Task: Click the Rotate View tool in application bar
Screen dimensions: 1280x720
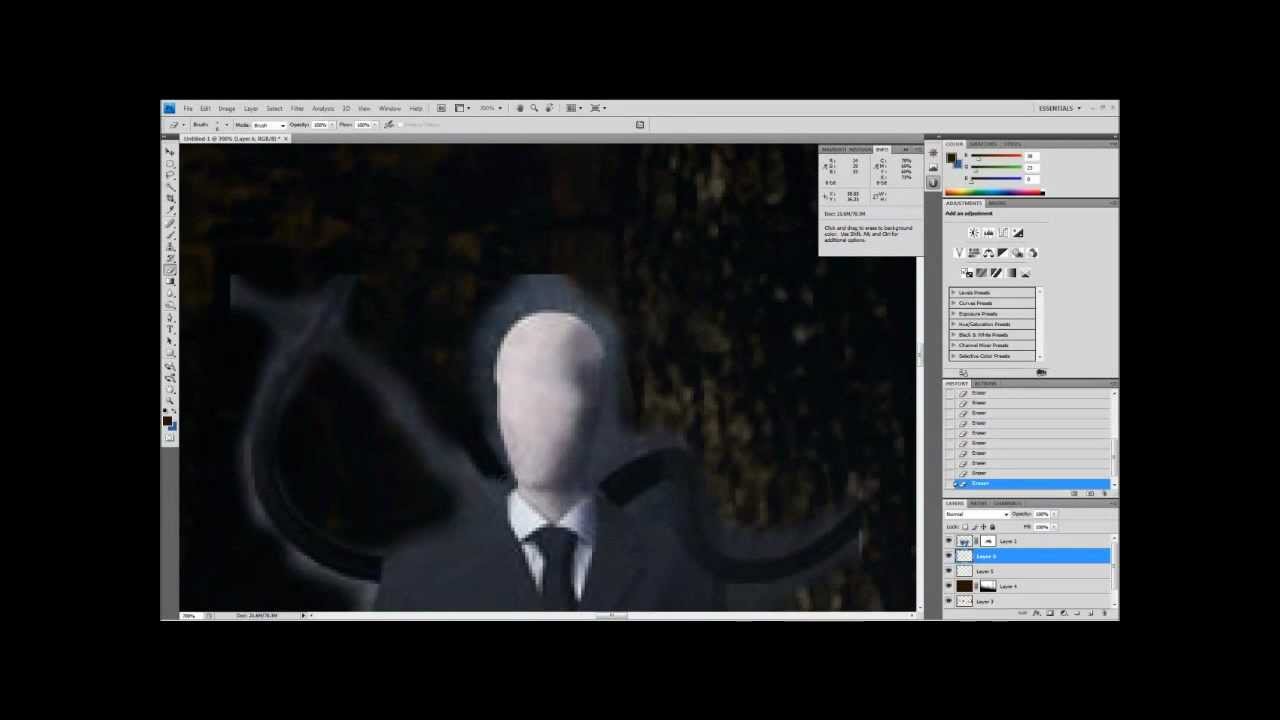Action: [548, 108]
